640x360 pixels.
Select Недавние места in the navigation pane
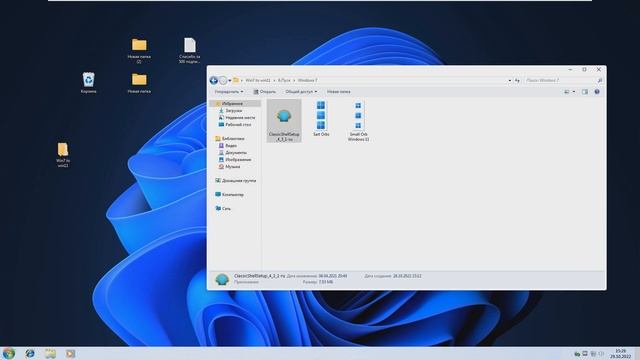point(237,118)
